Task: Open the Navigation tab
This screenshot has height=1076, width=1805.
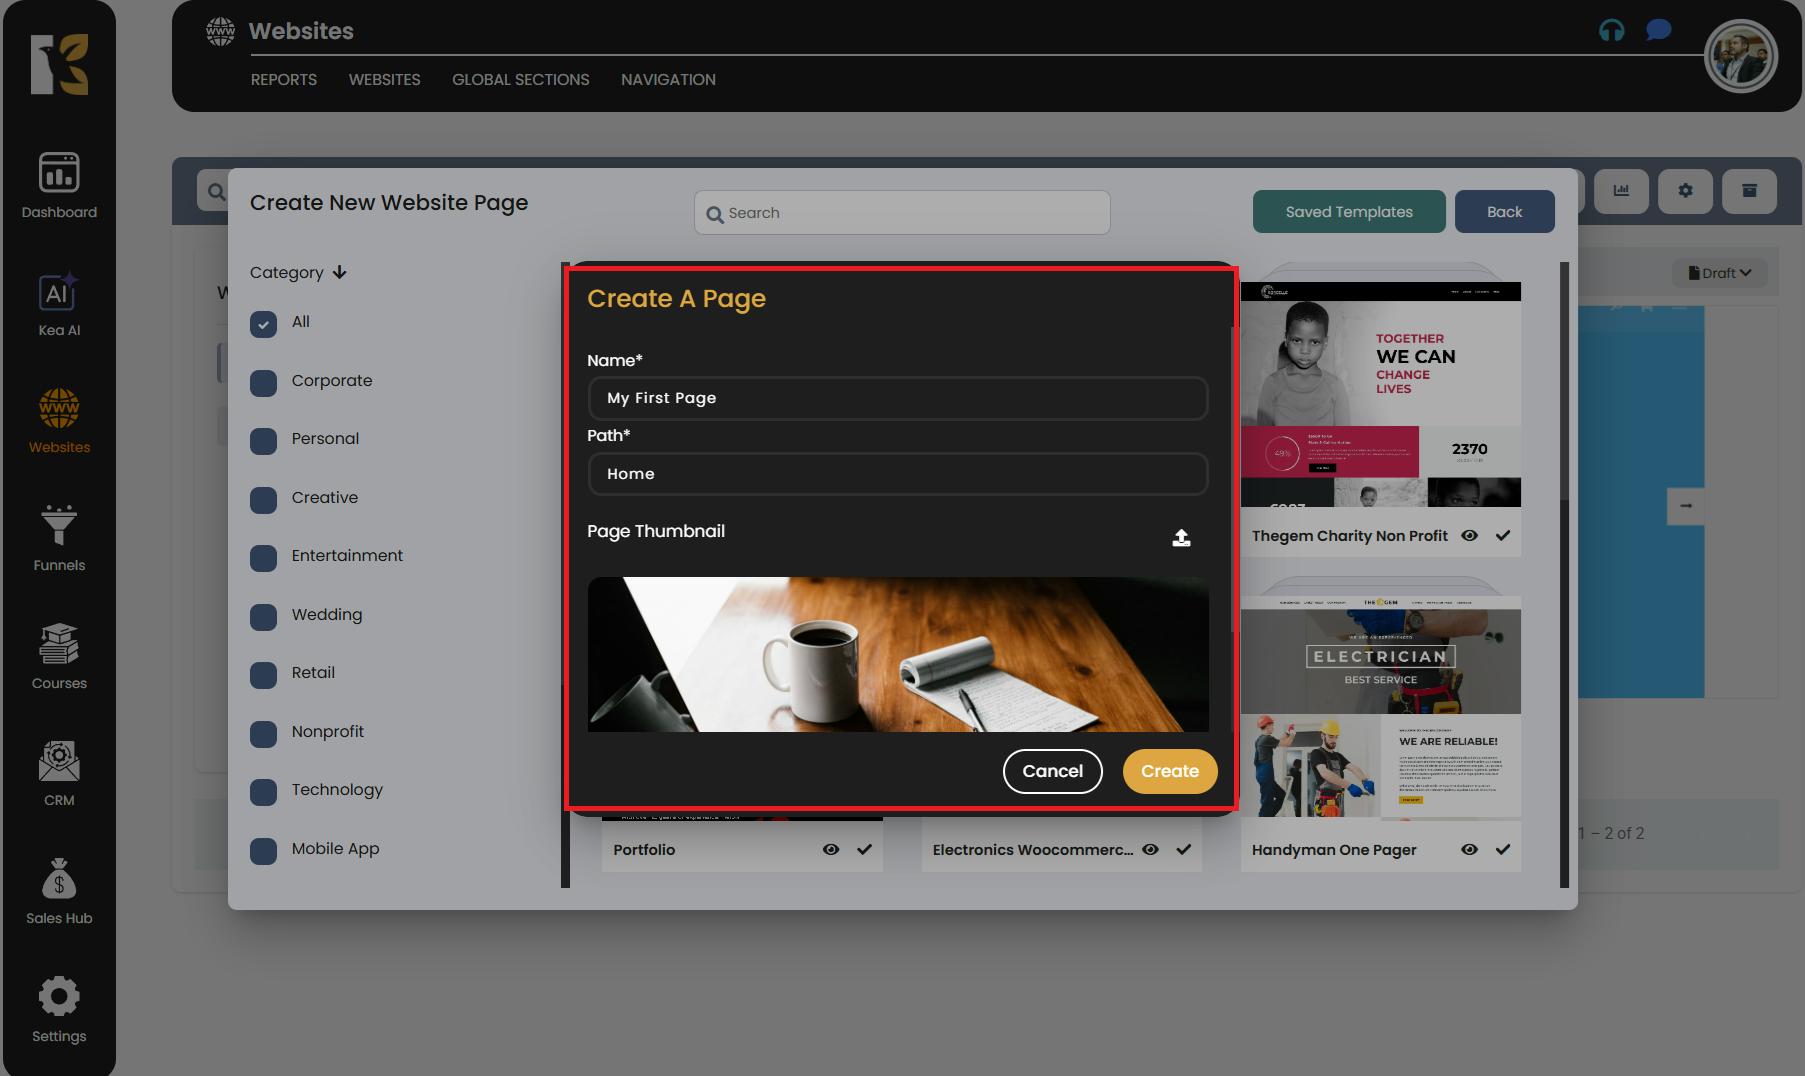Action: (668, 79)
